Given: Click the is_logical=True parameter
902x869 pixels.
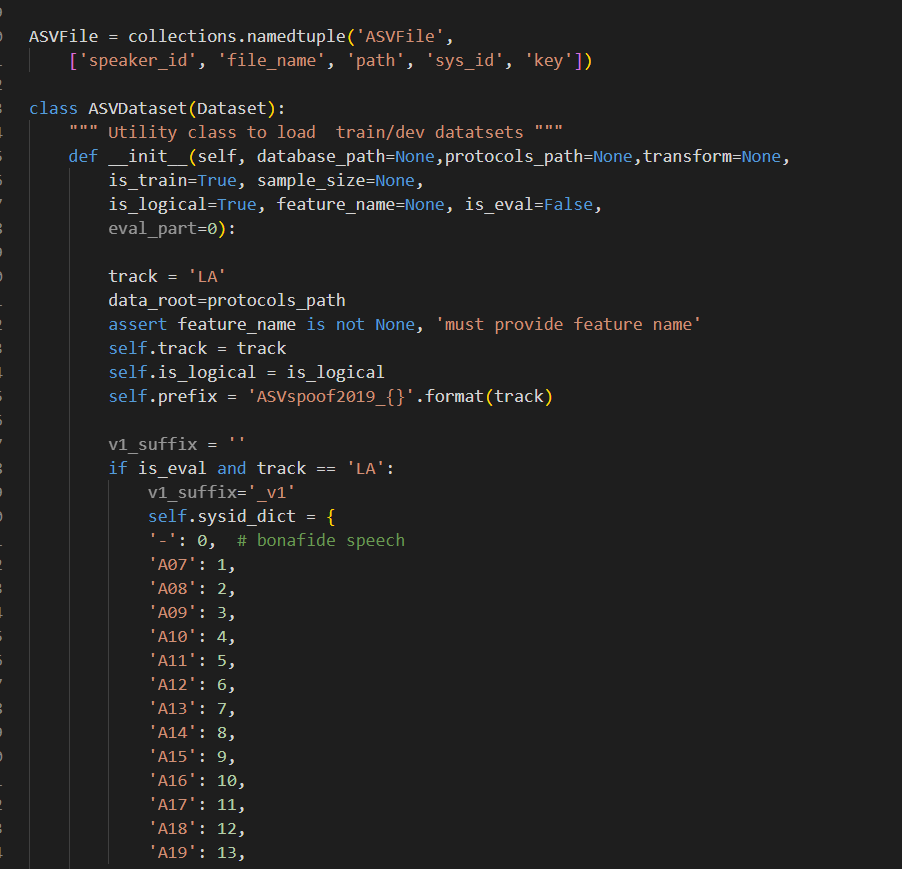Looking at the screenshot, I should pos(182,205).
